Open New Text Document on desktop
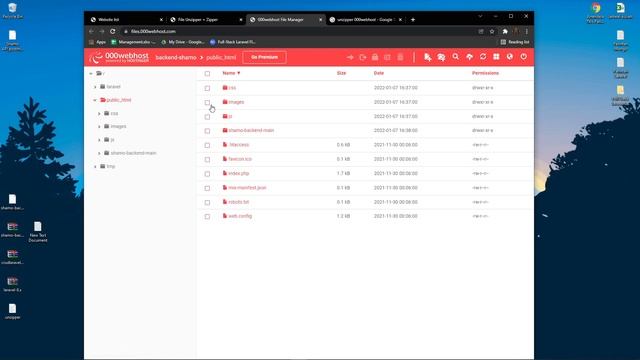 tap(38, 232)
